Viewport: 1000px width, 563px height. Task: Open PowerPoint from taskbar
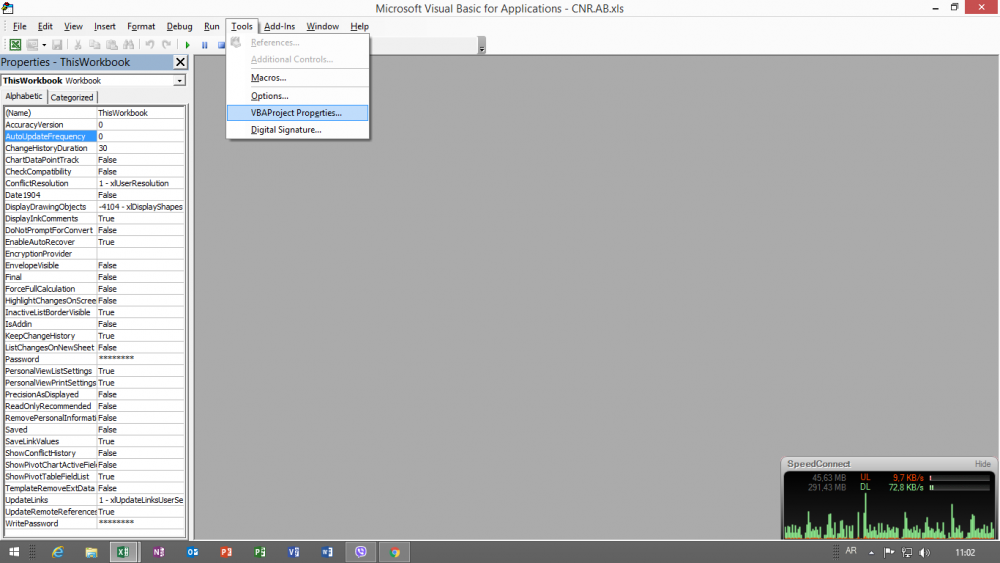[226, 552]
